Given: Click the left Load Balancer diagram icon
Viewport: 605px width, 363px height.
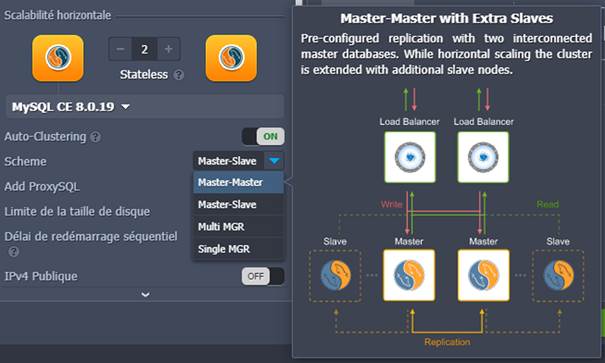Looking at the screenshot, I should [410, 157].
